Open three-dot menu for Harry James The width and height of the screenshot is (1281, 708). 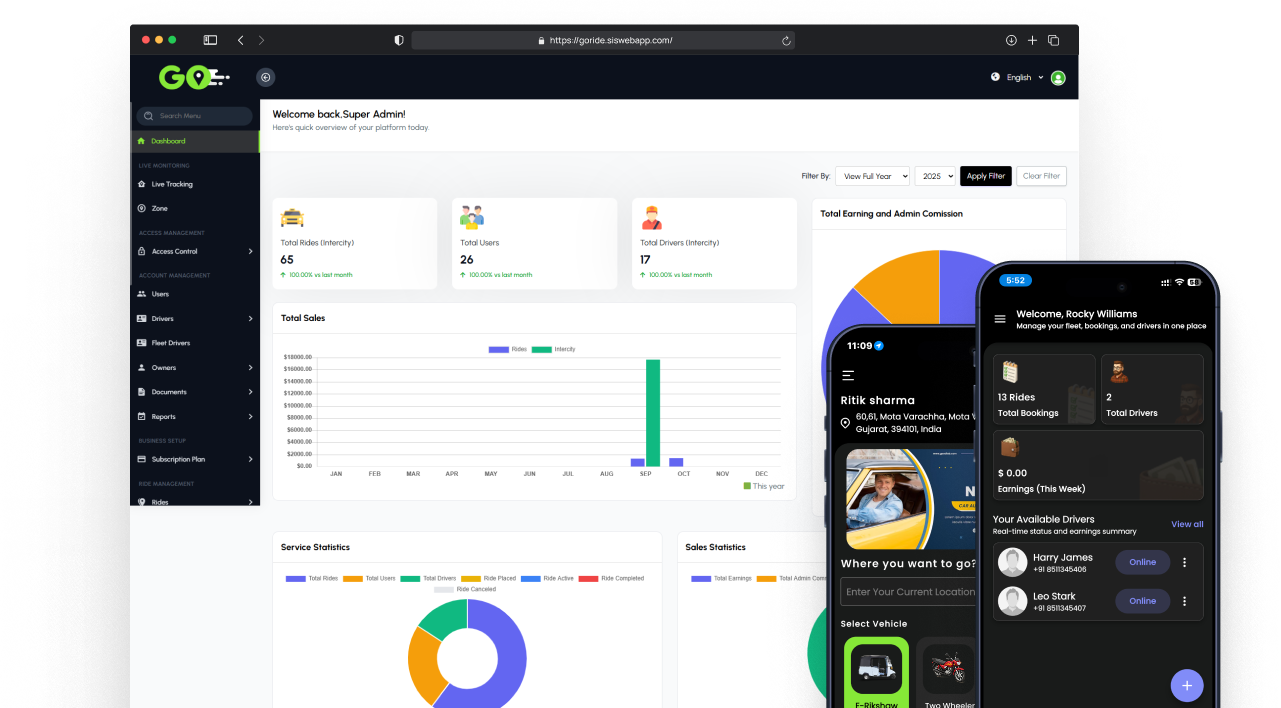pyautogui.click(x=1185, y=563)
